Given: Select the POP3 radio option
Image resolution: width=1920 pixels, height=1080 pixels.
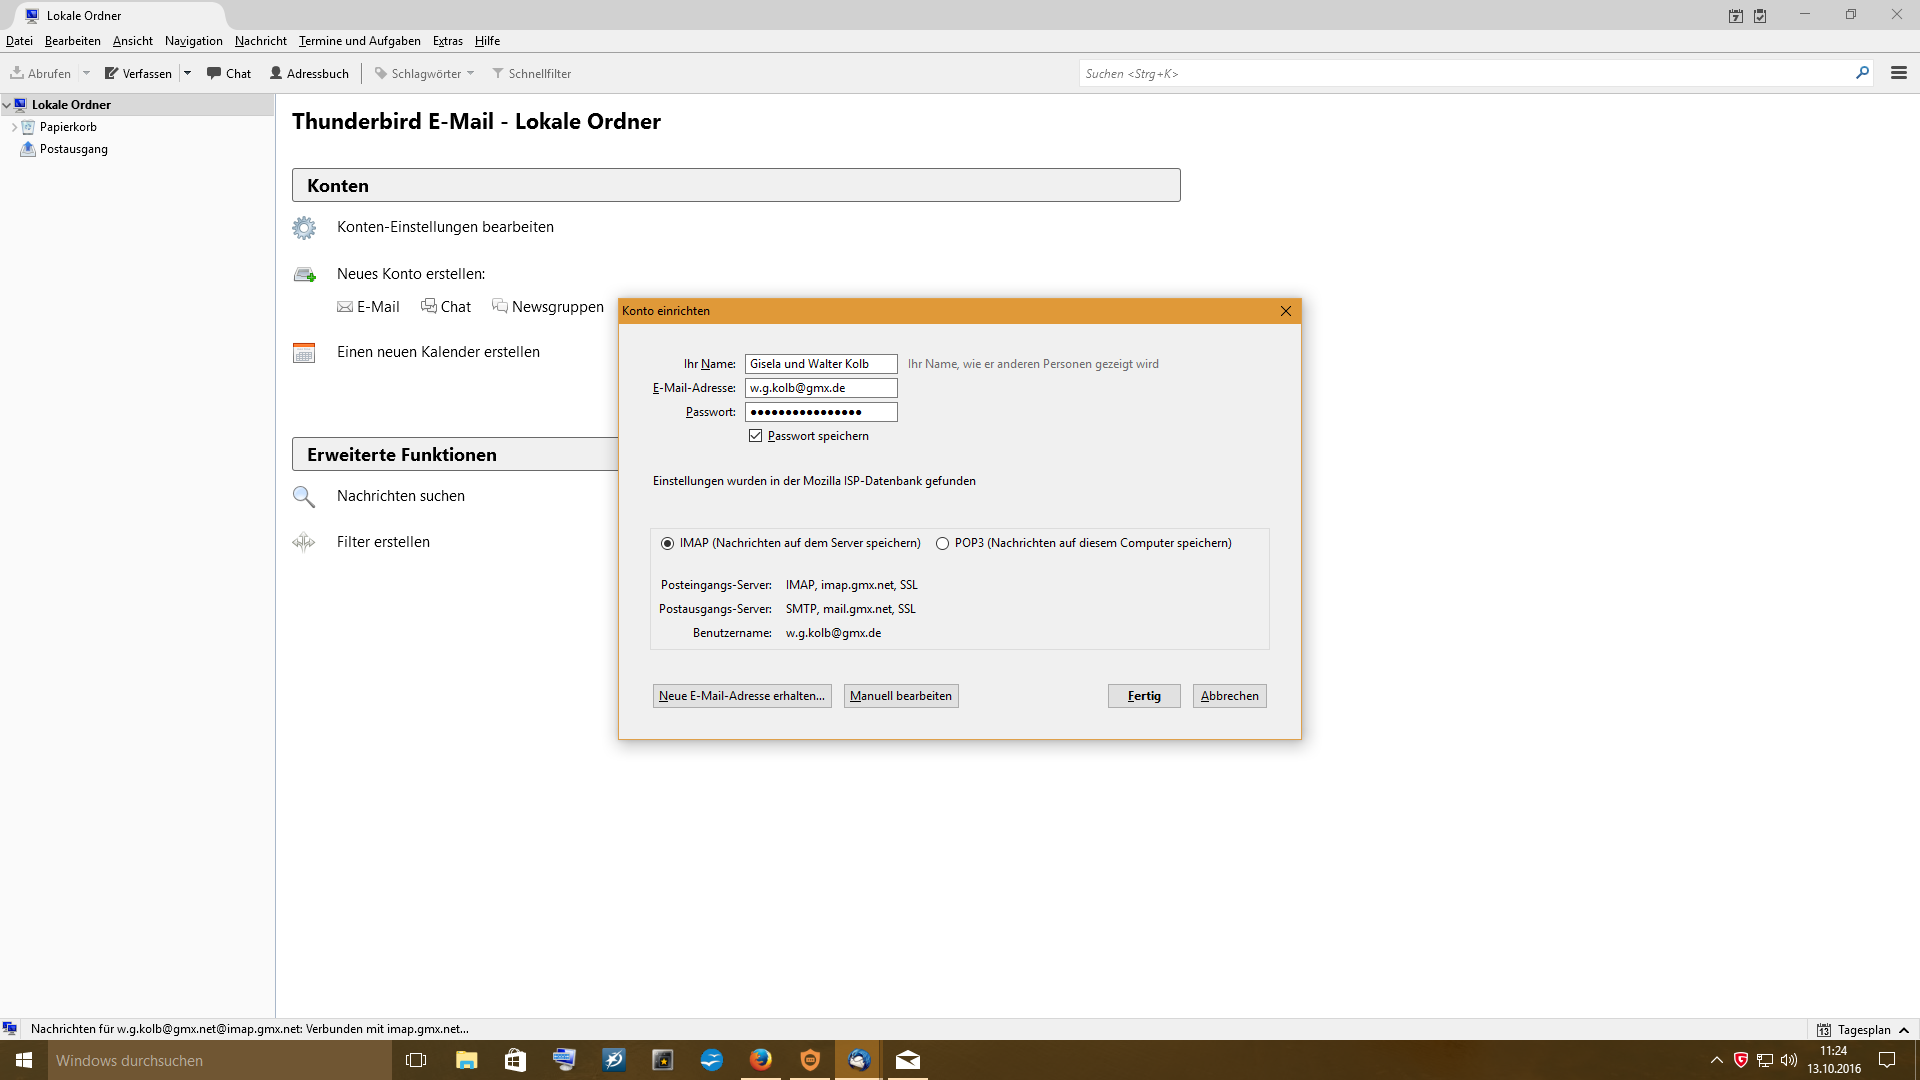Looking at the screenshot, I should point(942,544).
